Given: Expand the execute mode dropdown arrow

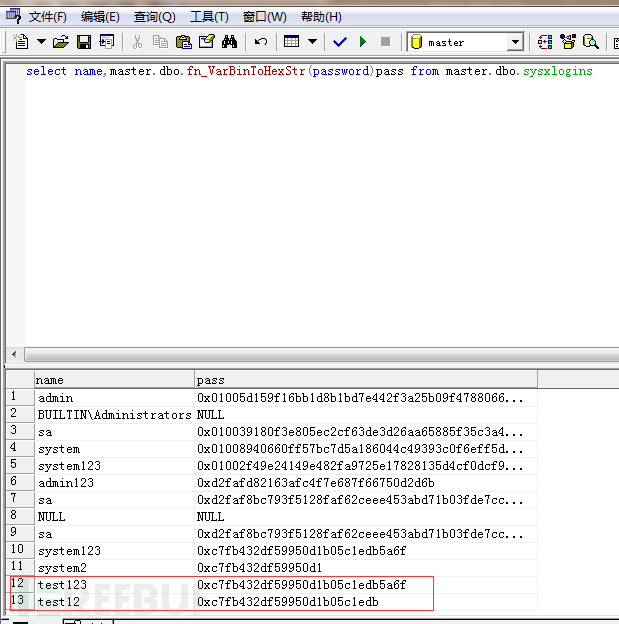Looking at the screenshot, I should [x=312, y=42].
